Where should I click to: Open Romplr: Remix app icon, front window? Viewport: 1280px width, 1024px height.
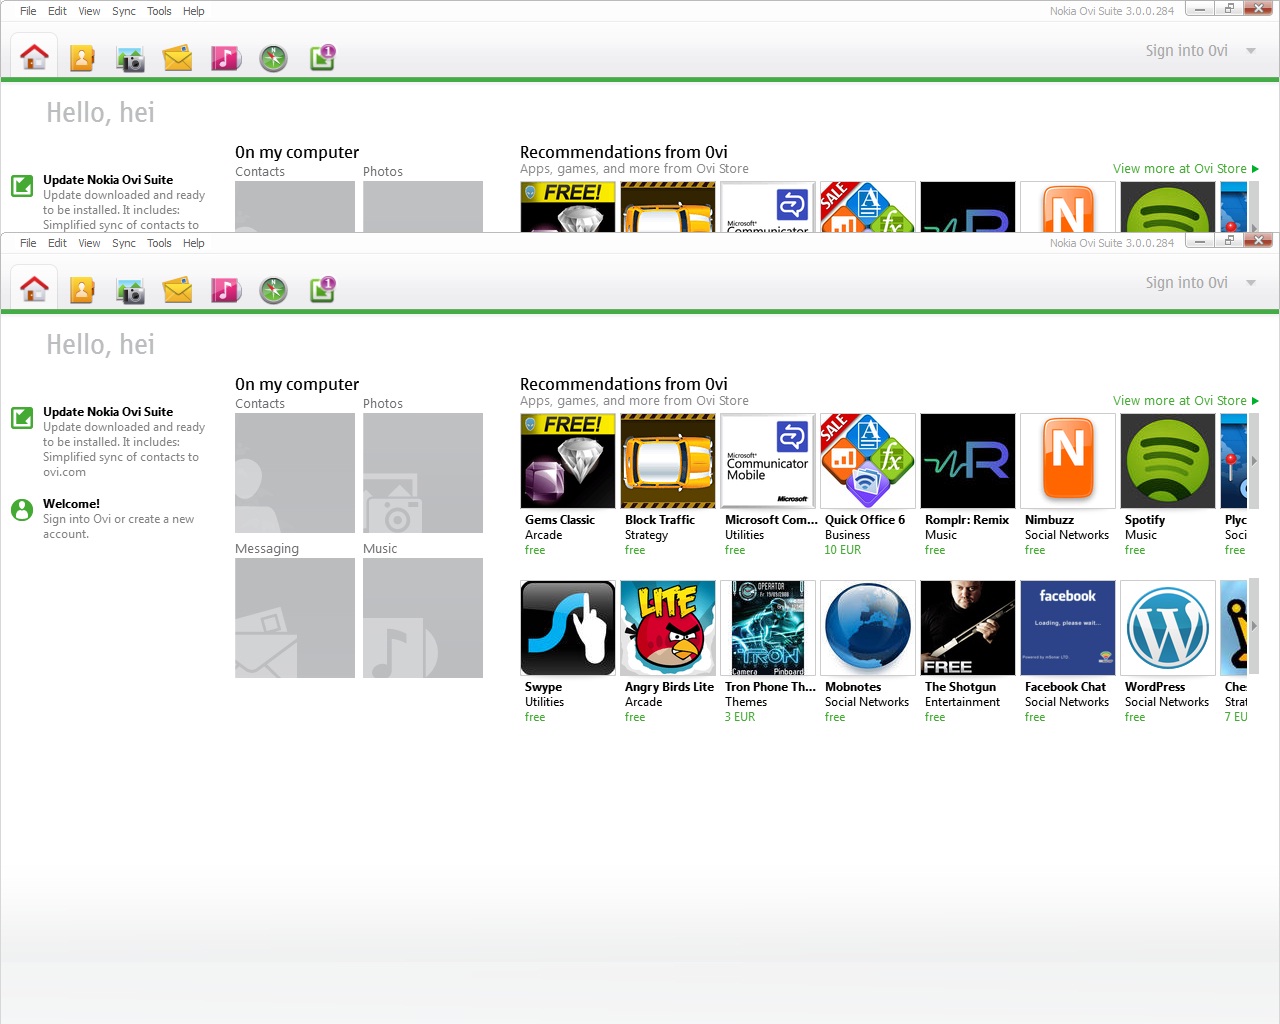[x=968, y=461]
